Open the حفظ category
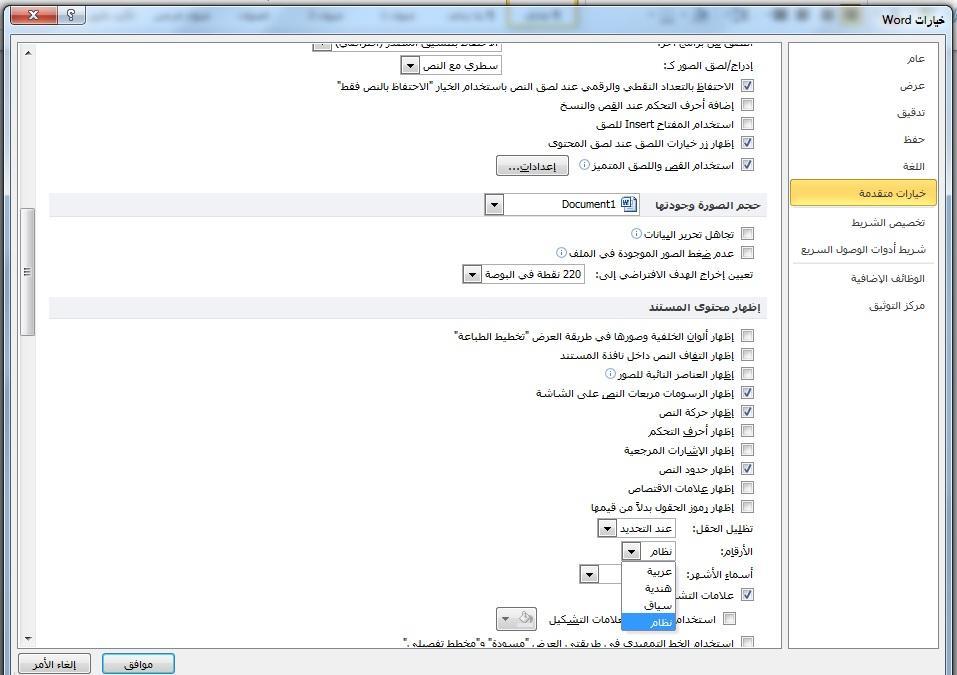The width and height of the screenshot is (957, 675). click(x=863, y=139)
